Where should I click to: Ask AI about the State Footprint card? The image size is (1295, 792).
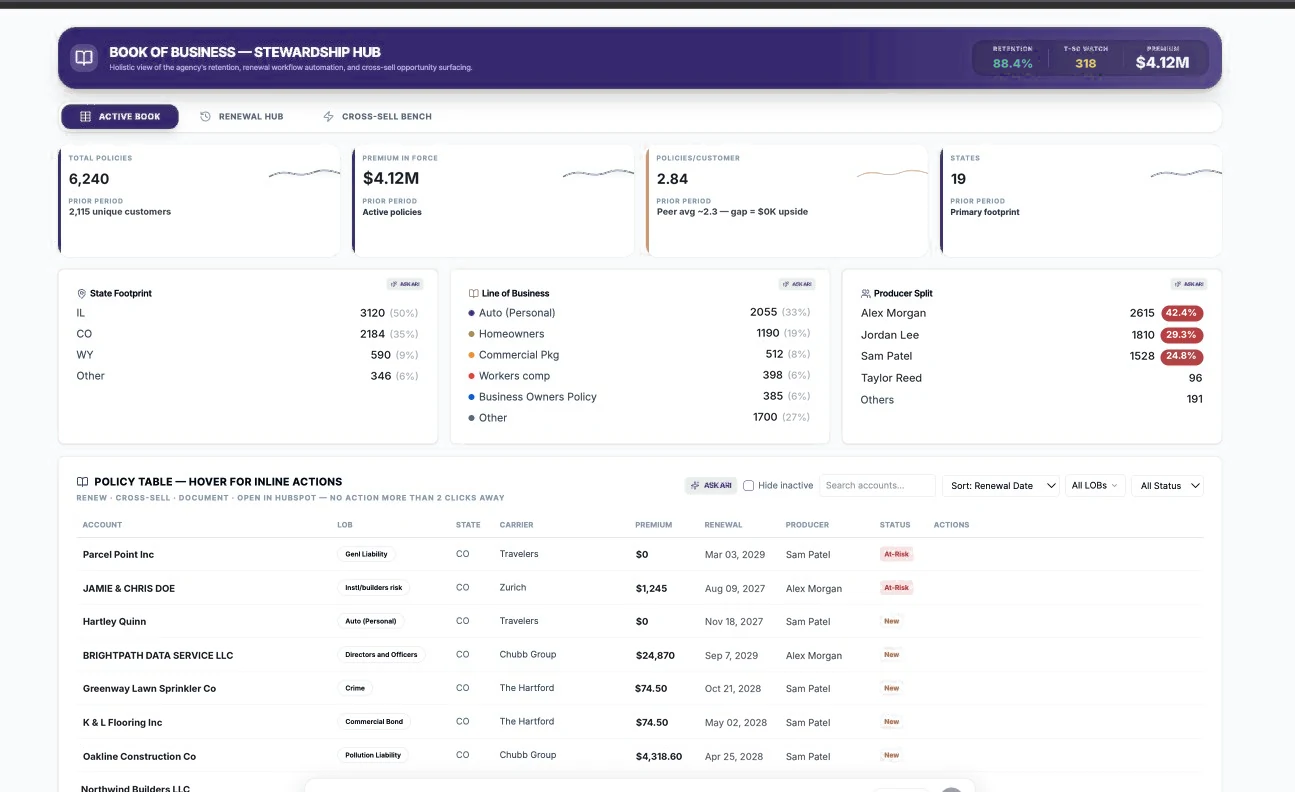[x=405, y=284]
